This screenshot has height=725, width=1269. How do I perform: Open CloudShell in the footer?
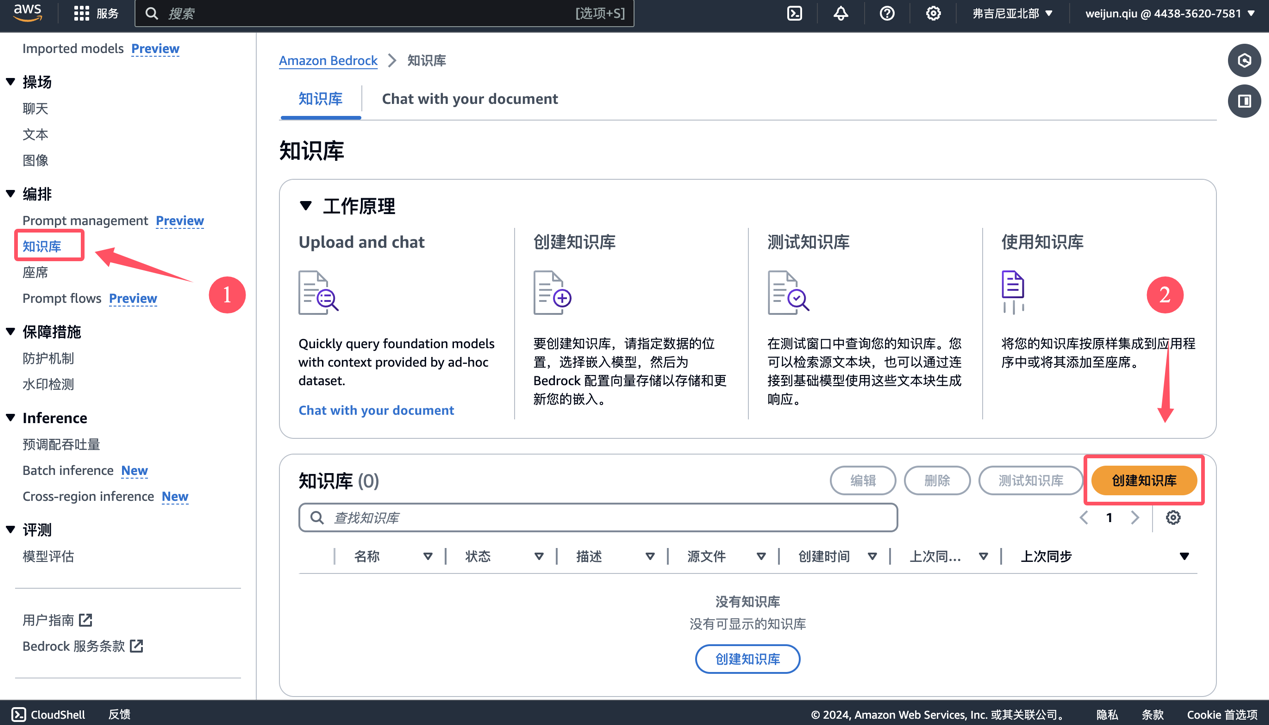click(x=48, y=714)
